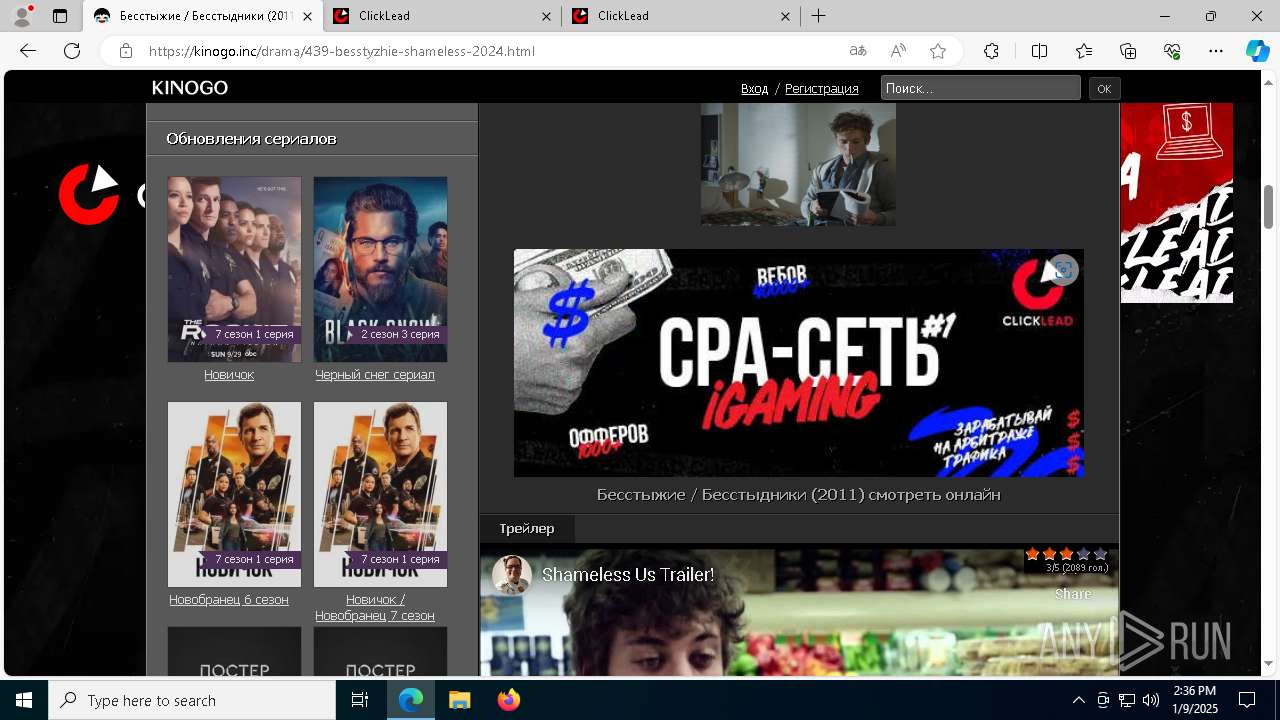This screenshot has height=720, width=1280.
Task: Click Share on the trailer video
Action: tap(1073, 594)
